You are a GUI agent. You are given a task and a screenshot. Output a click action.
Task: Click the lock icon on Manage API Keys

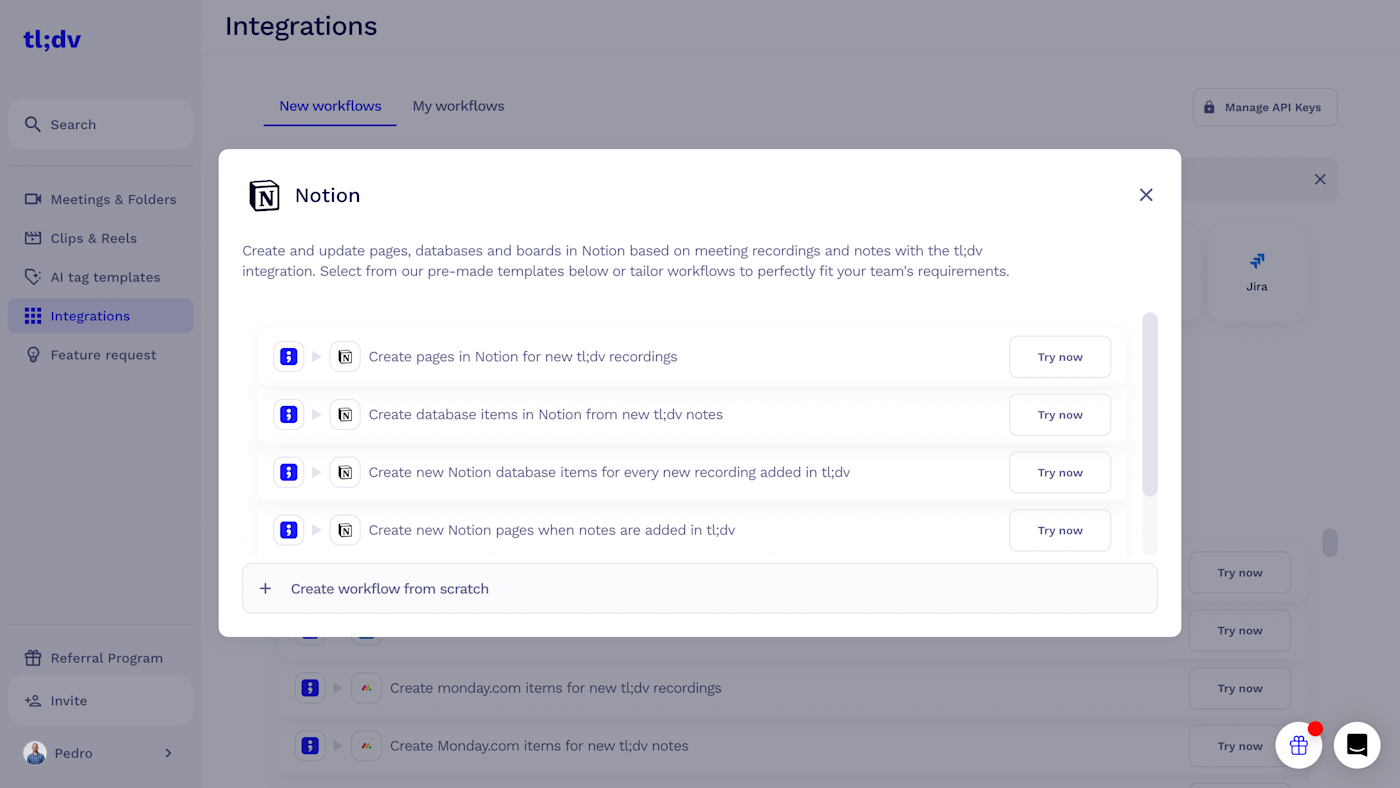pos(1209,108)
